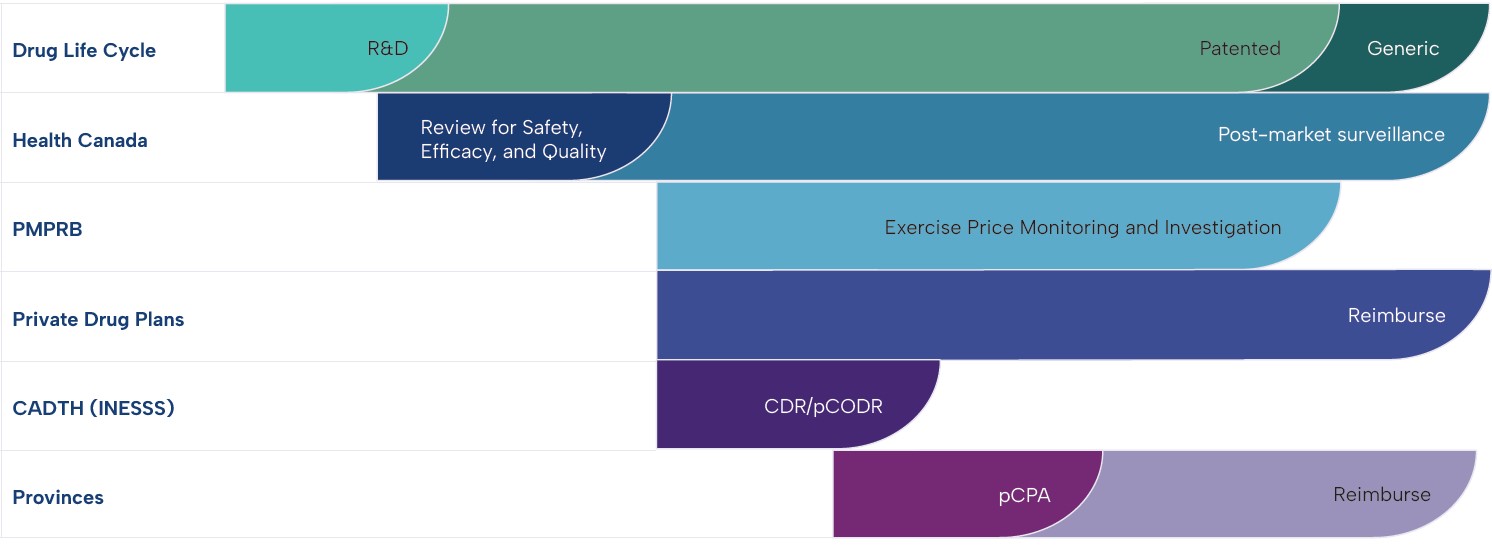The width and height of the screenshot is (1492, 546).
Task: Select the dark purple CDR/pCODR block
Action: 790,405
